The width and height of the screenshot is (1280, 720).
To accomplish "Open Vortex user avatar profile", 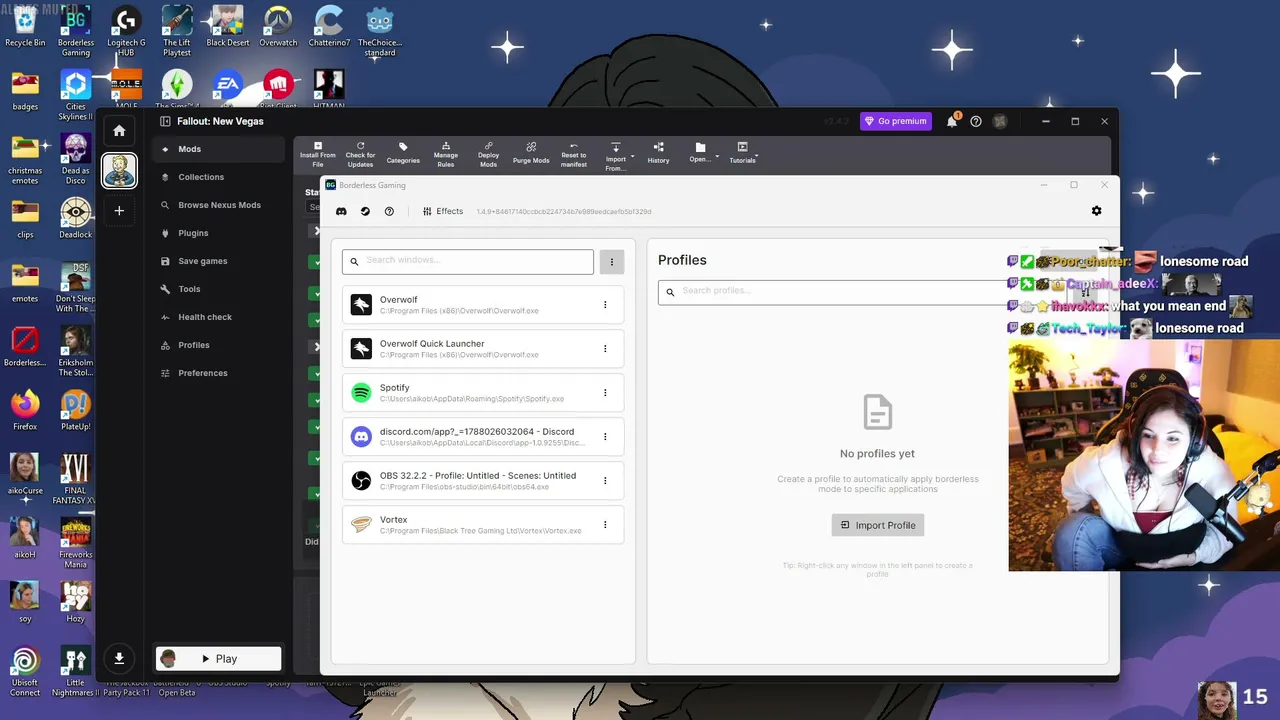I will 1000,121.
